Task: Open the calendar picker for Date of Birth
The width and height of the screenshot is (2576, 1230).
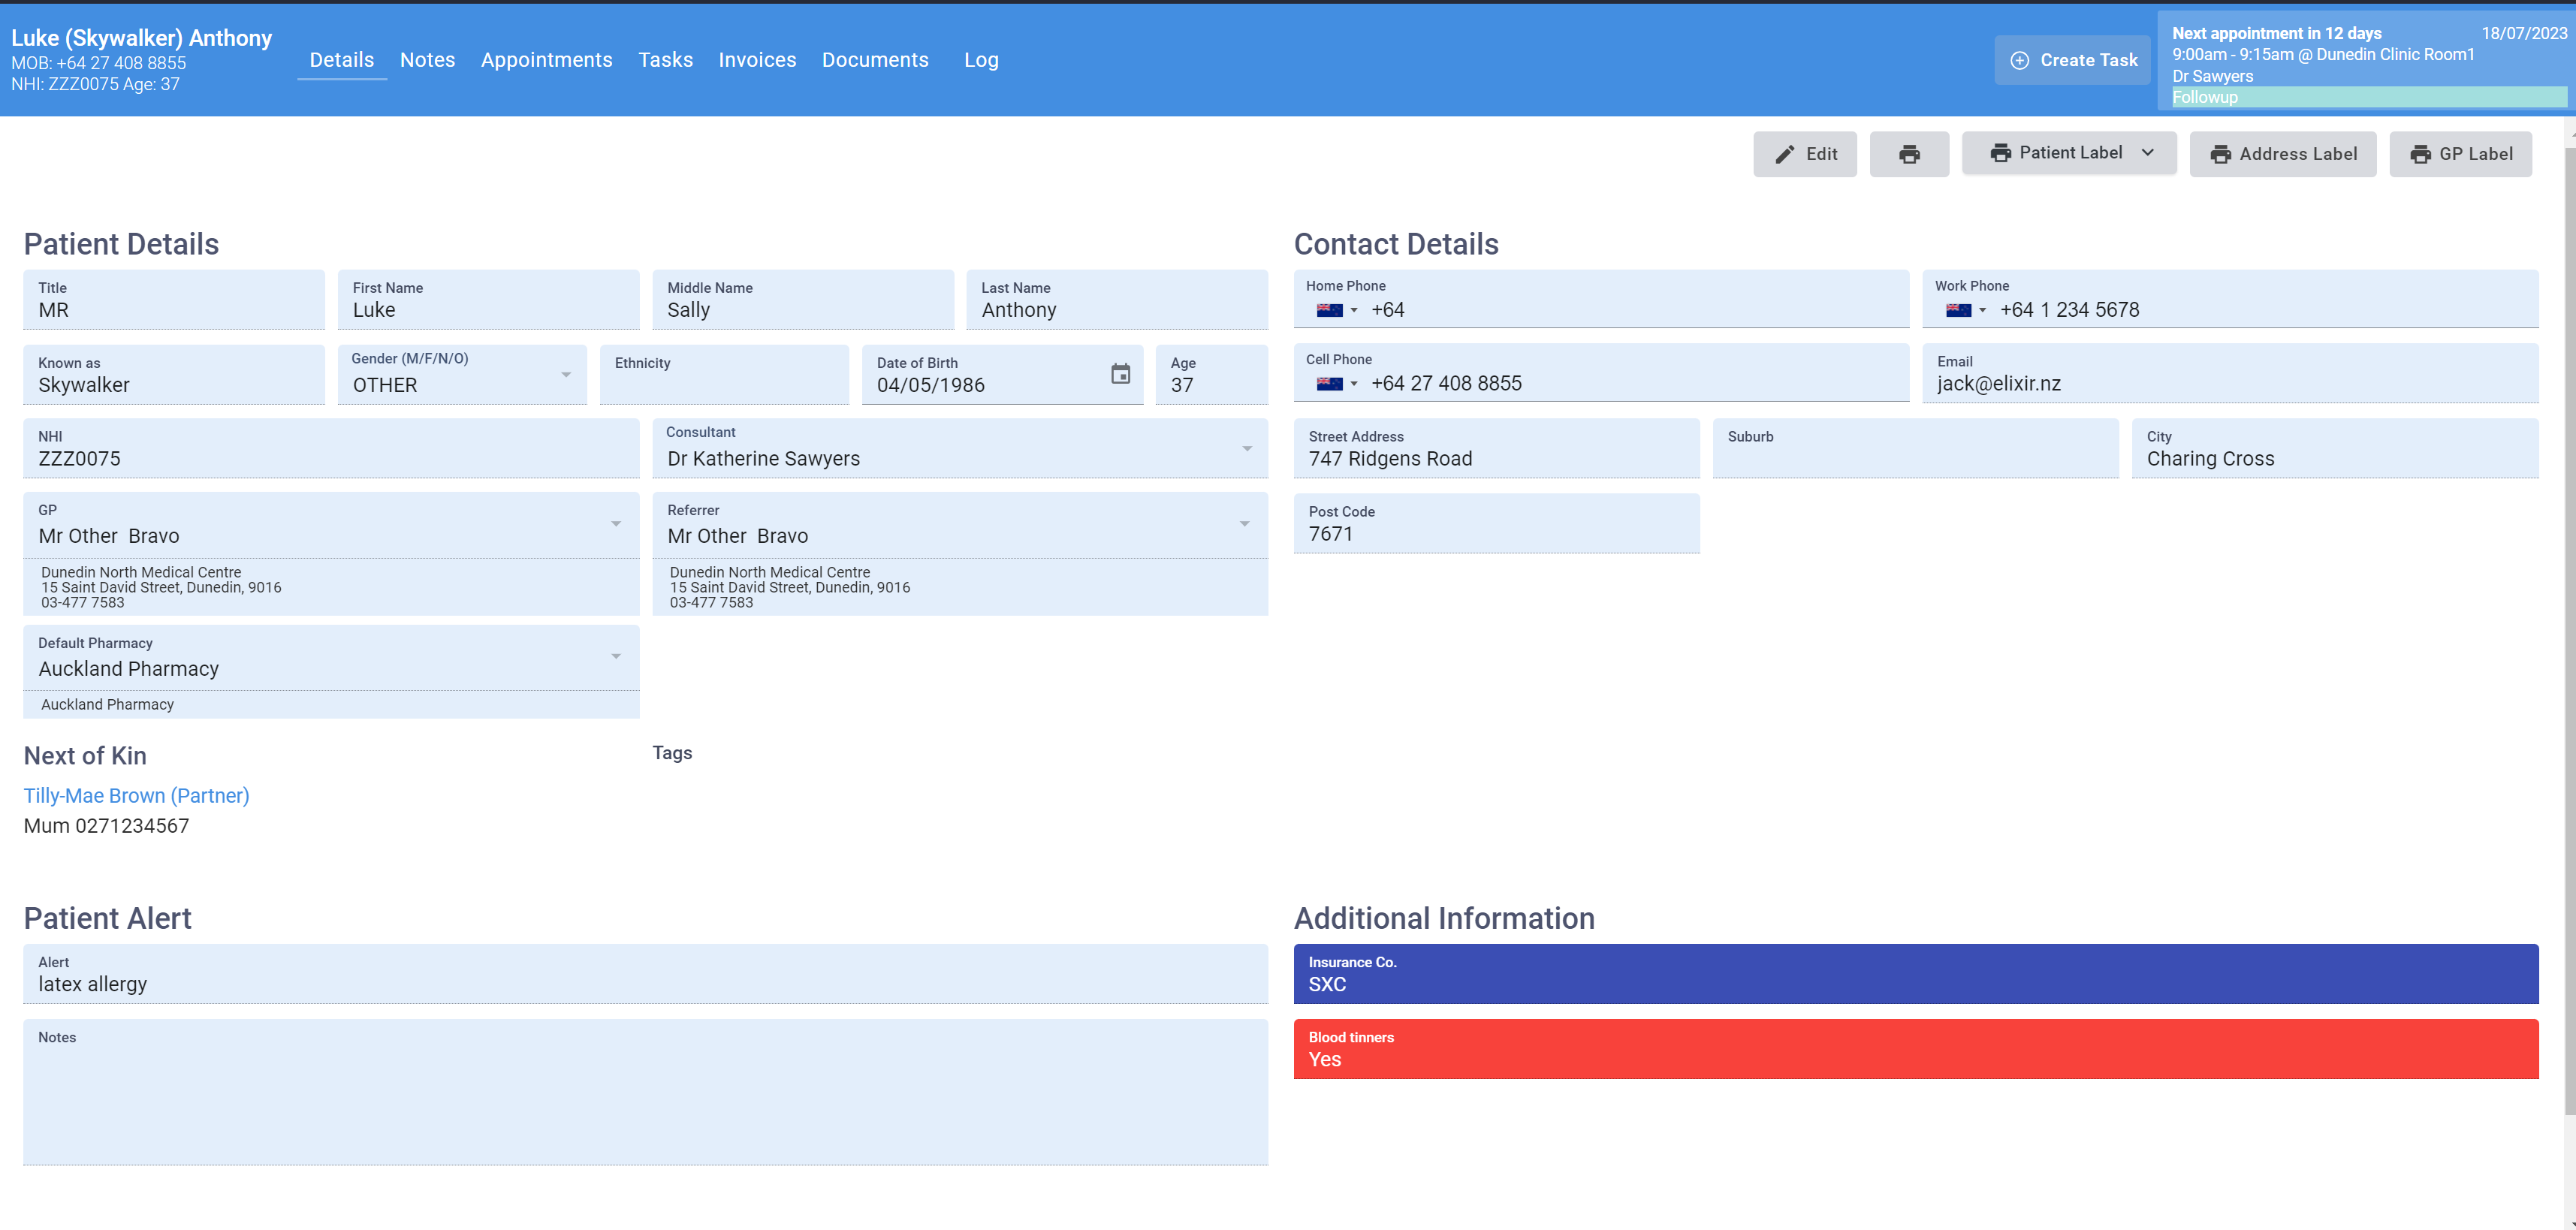Action: pos(1119,373)
